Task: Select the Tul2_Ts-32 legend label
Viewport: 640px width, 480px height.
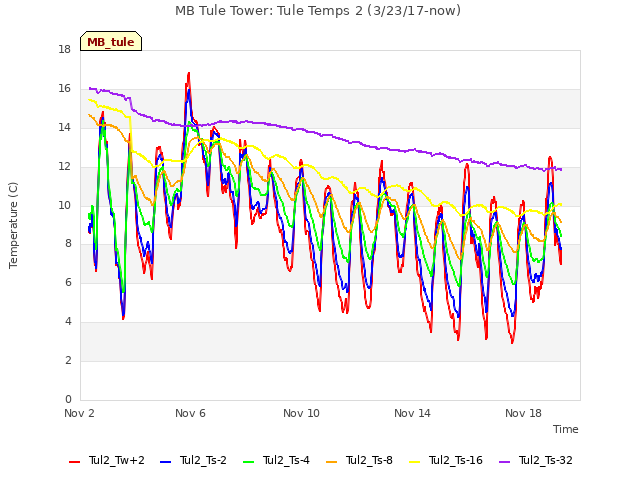Action: click(x=545, y=460)
